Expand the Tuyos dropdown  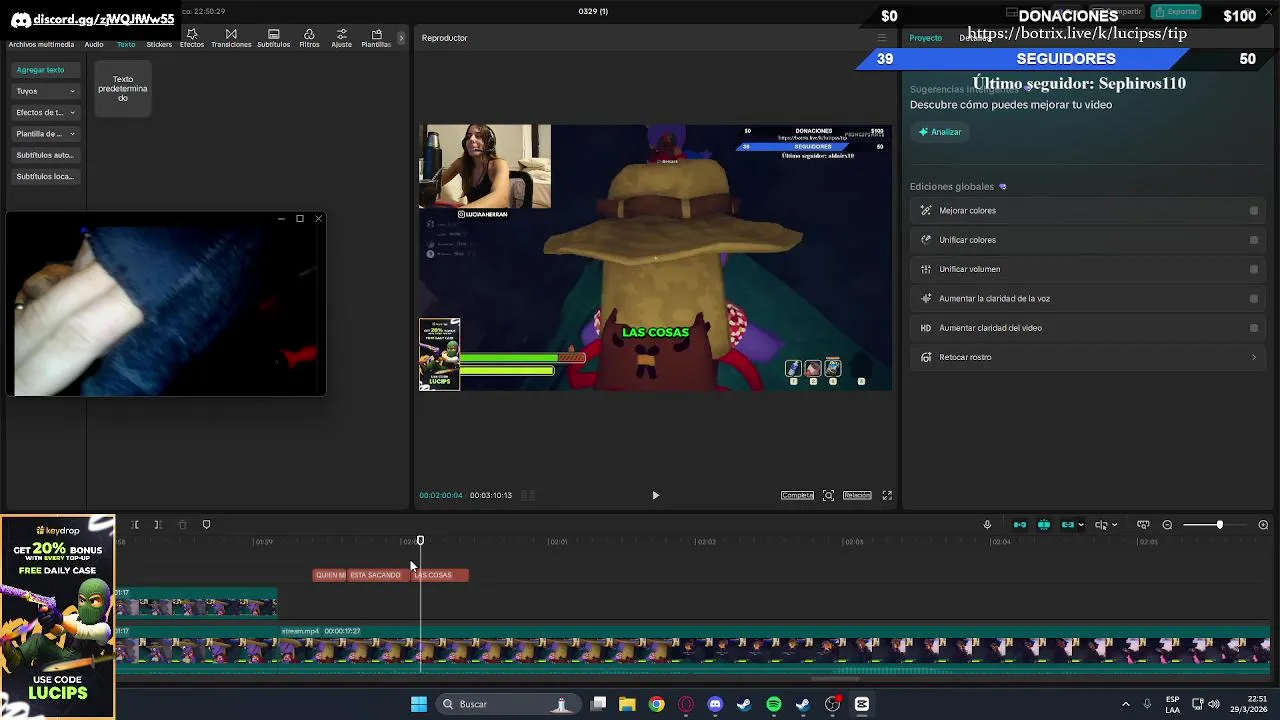(x=45, y=91)
